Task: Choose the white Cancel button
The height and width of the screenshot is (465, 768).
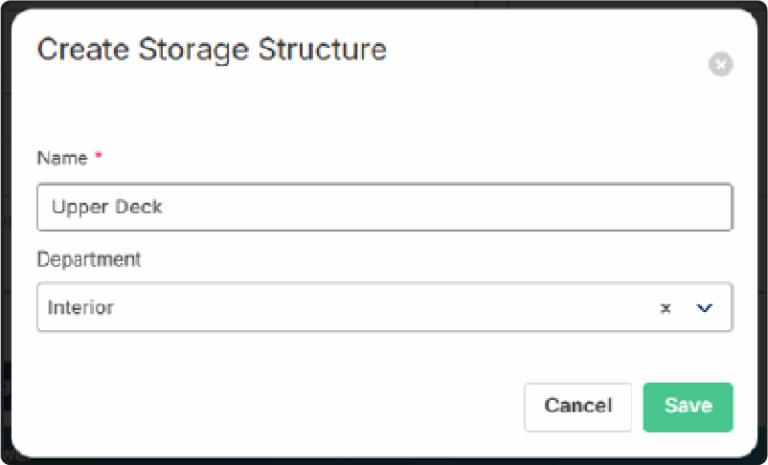Action: click(578, 407)
